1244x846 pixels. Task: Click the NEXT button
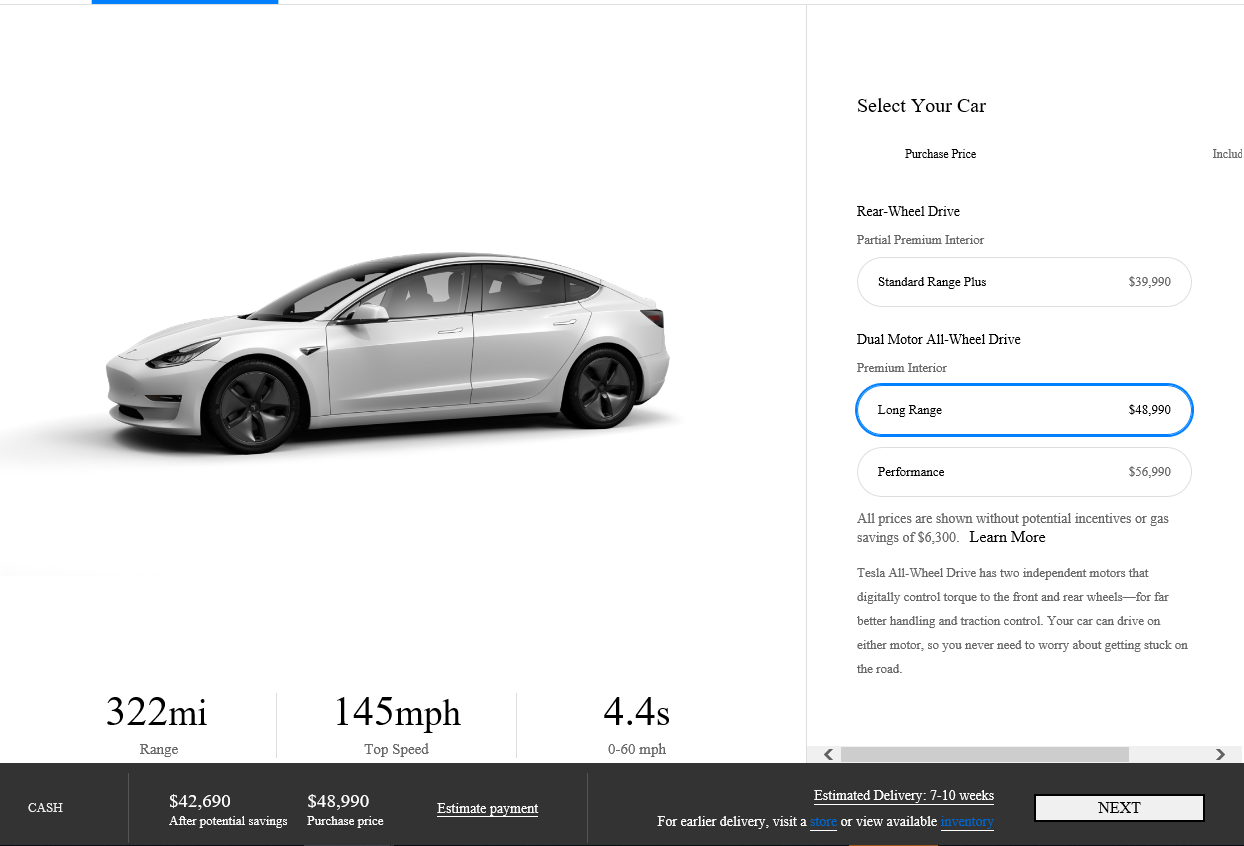1119,808
